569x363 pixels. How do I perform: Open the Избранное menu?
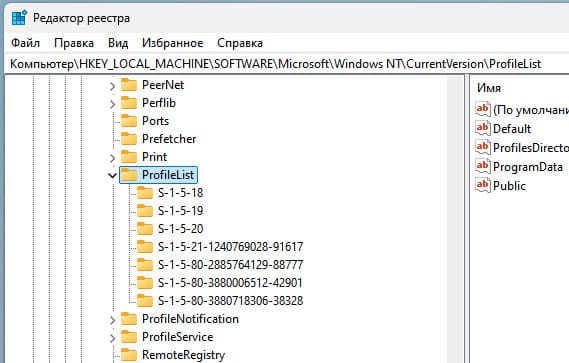click(172, 43)
